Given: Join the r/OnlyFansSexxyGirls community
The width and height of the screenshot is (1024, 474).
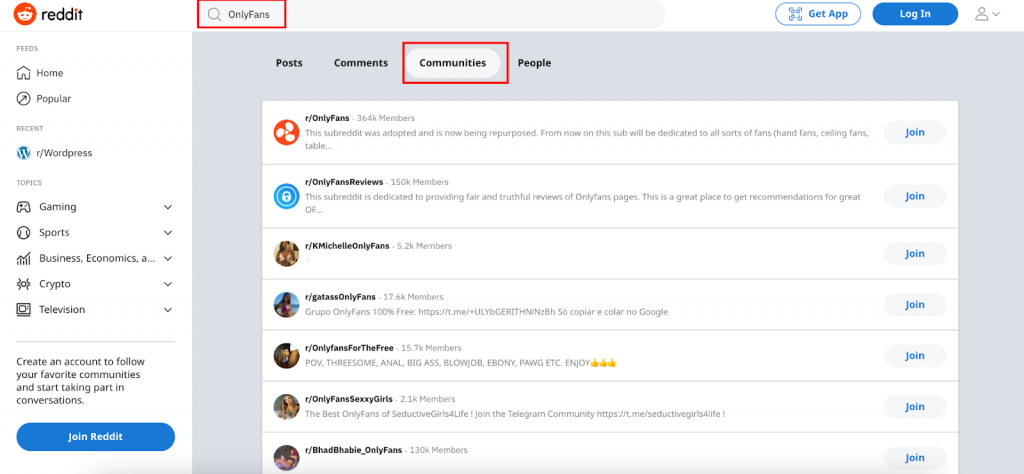Looking at the screenshot, I should 915,407.
